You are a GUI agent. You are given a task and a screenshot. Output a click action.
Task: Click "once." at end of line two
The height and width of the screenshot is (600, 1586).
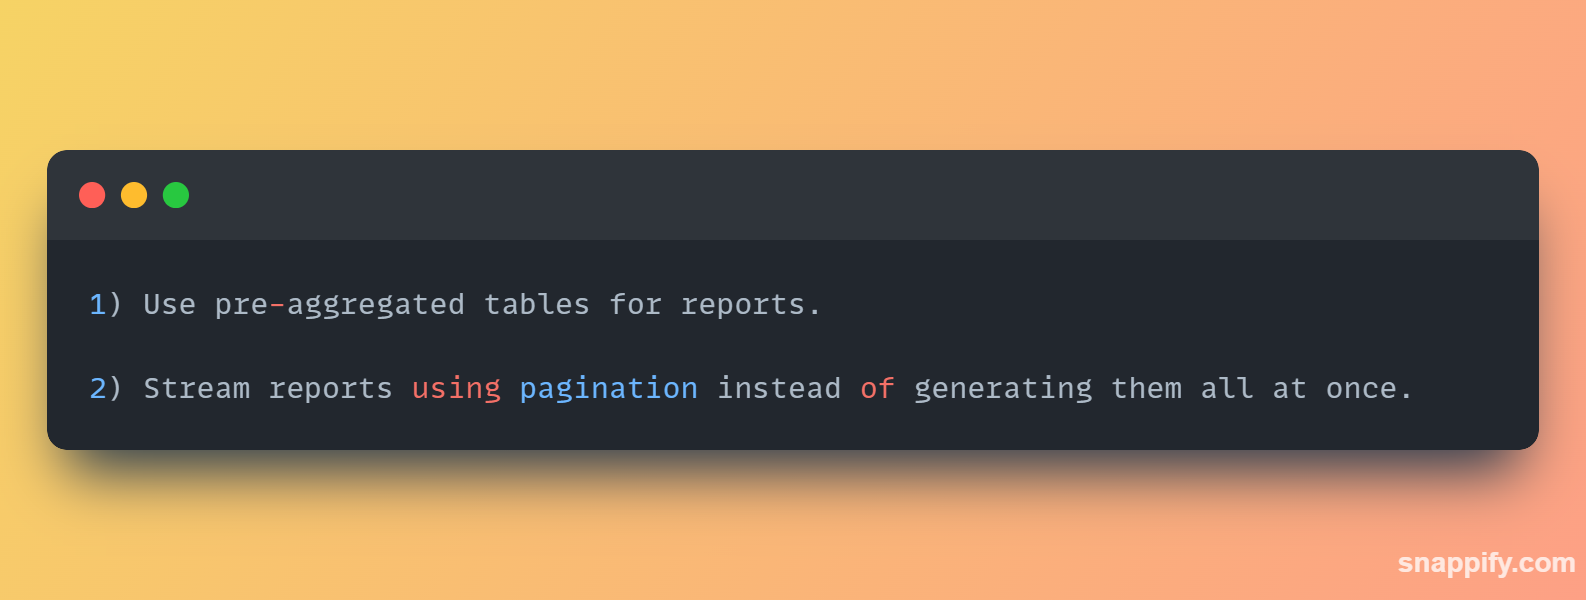coord(1368,388)
